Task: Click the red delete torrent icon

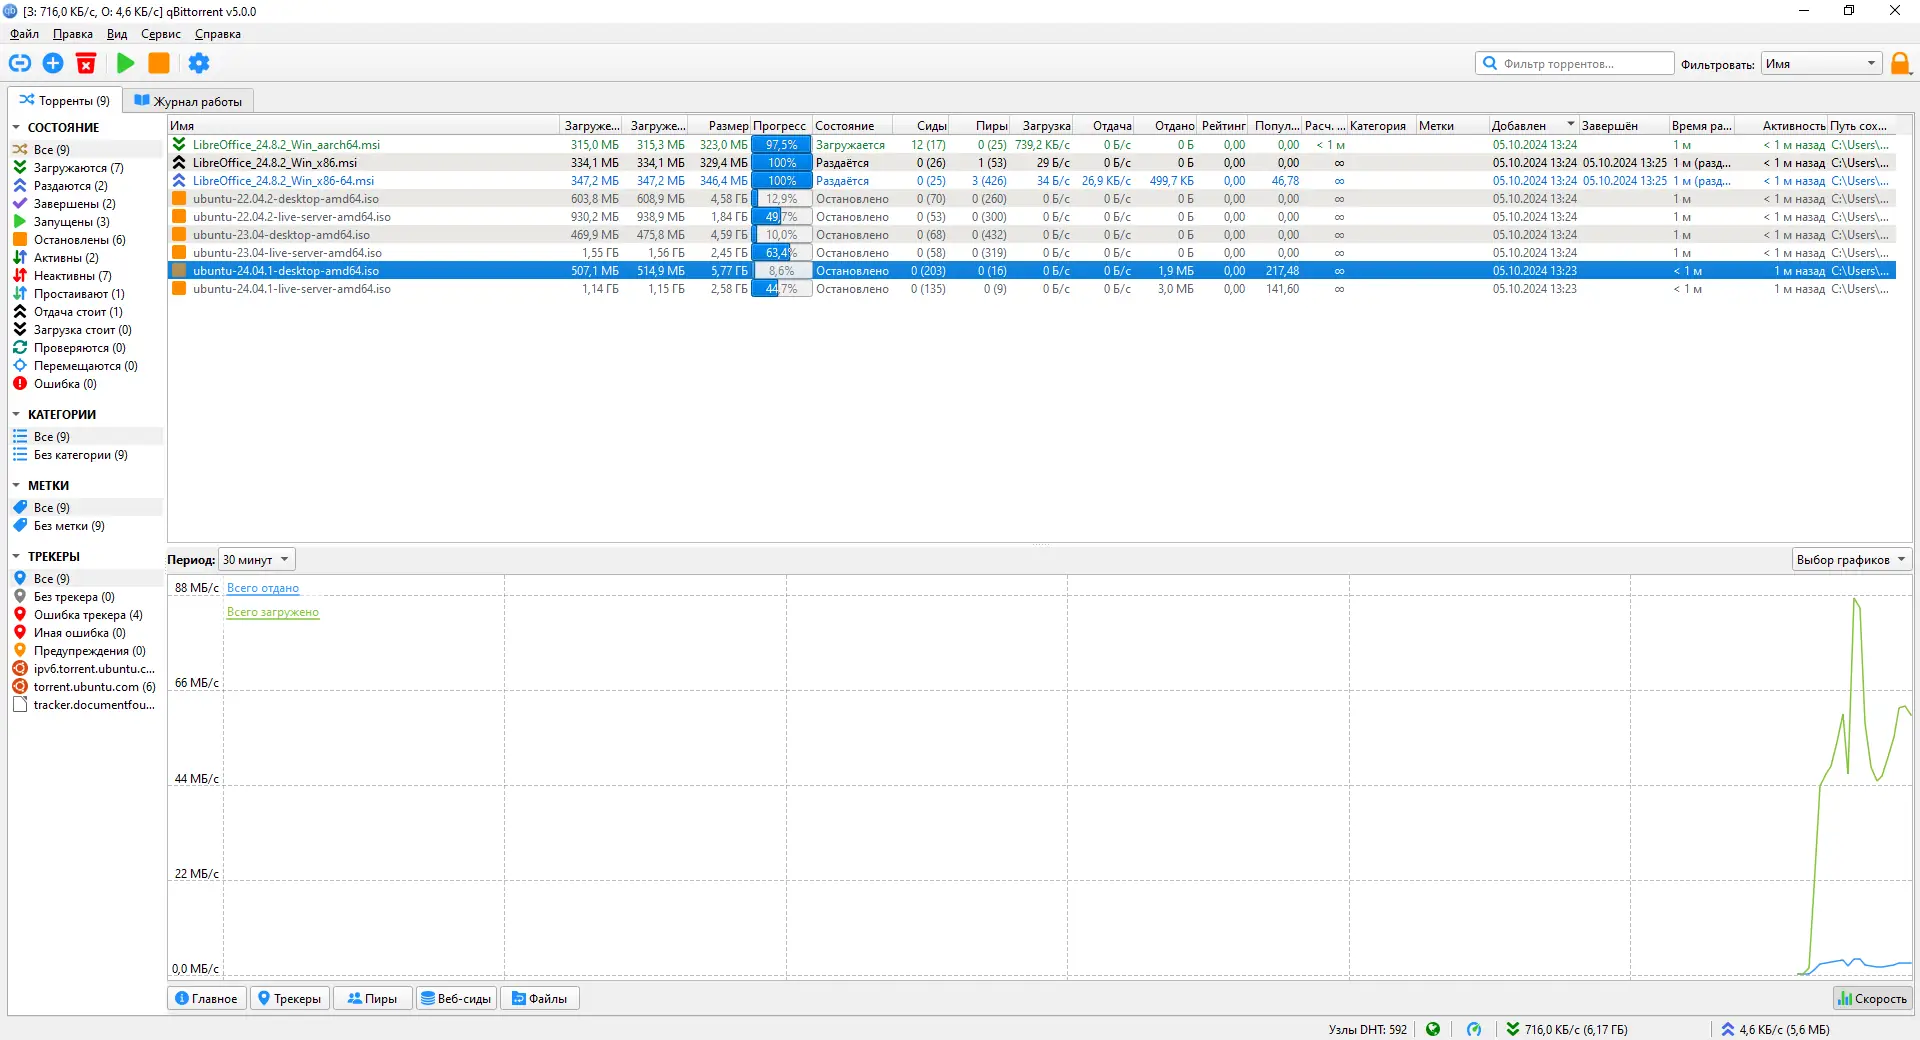Action: point(86,63)
